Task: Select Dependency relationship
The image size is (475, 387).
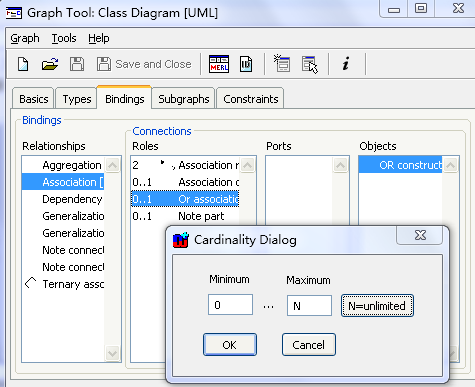Action: tap(63, 199)
